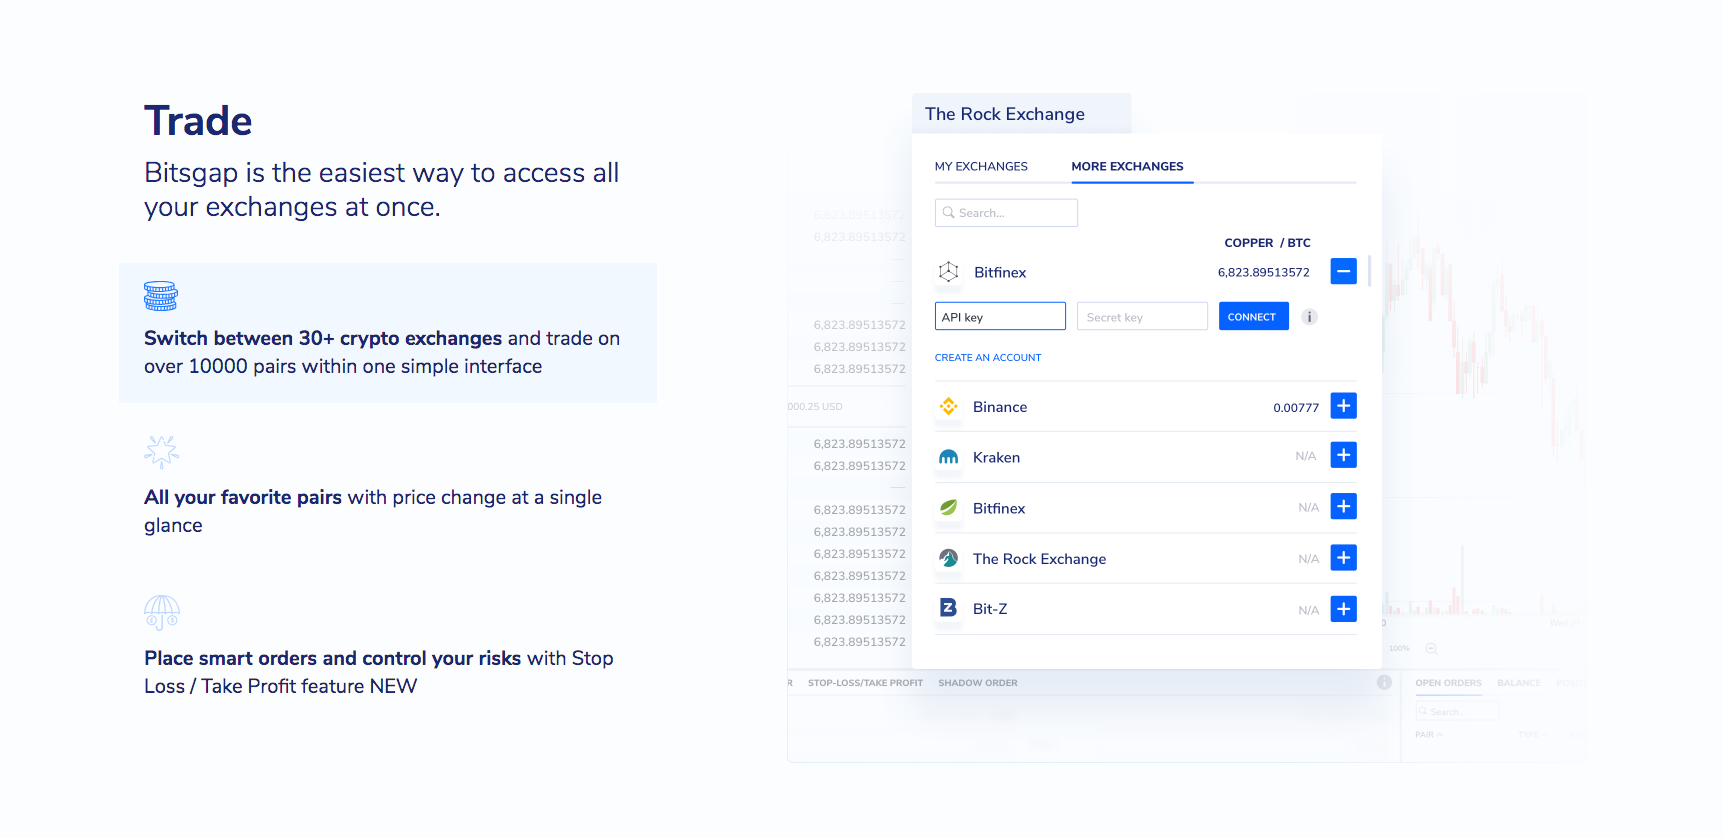
Task: Click the Kraken logo icon
Action: 948,457
